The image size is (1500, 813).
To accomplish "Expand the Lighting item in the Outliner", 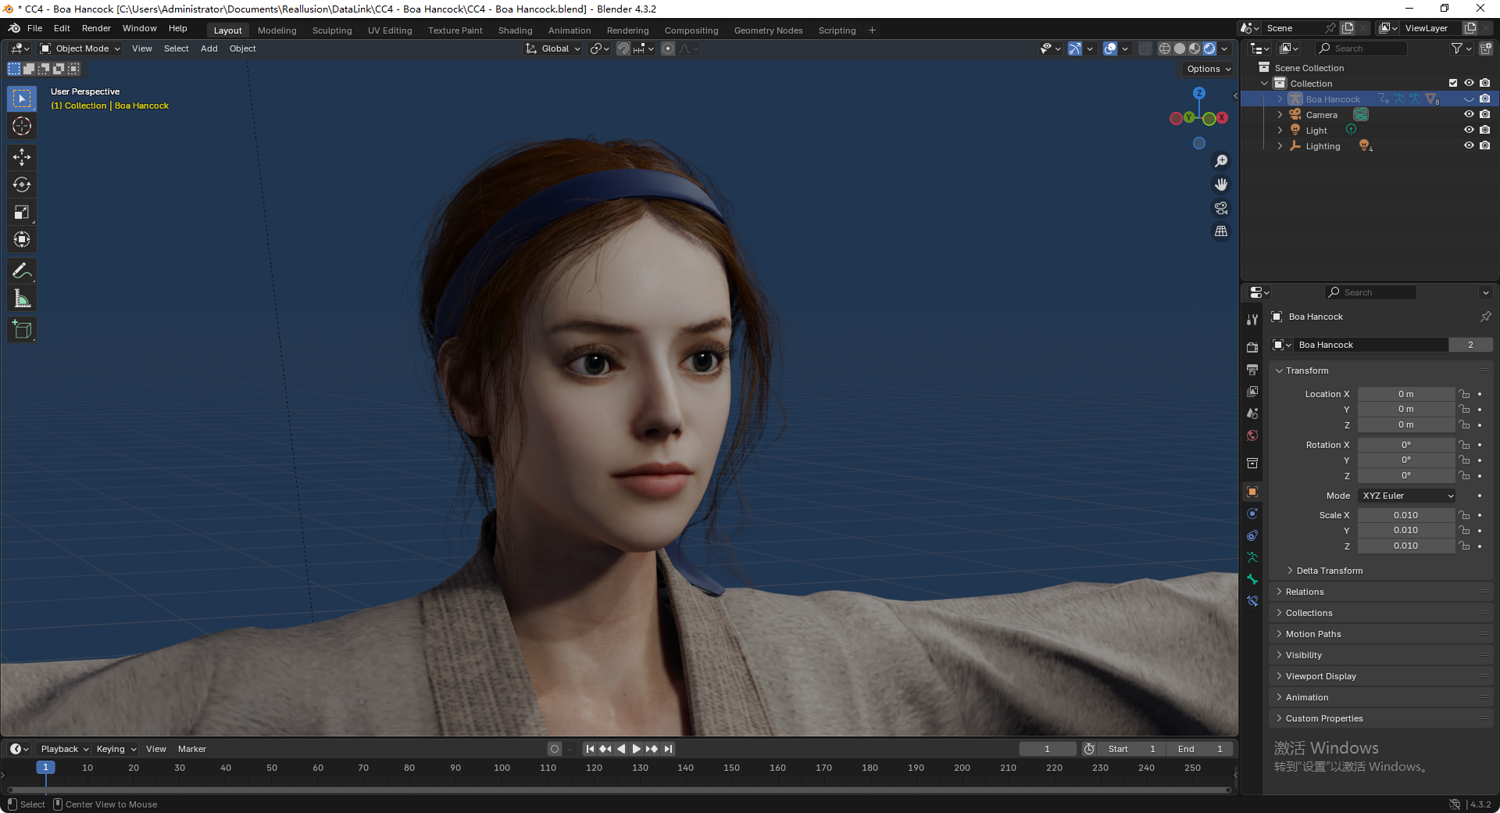I will [1280, 146].
